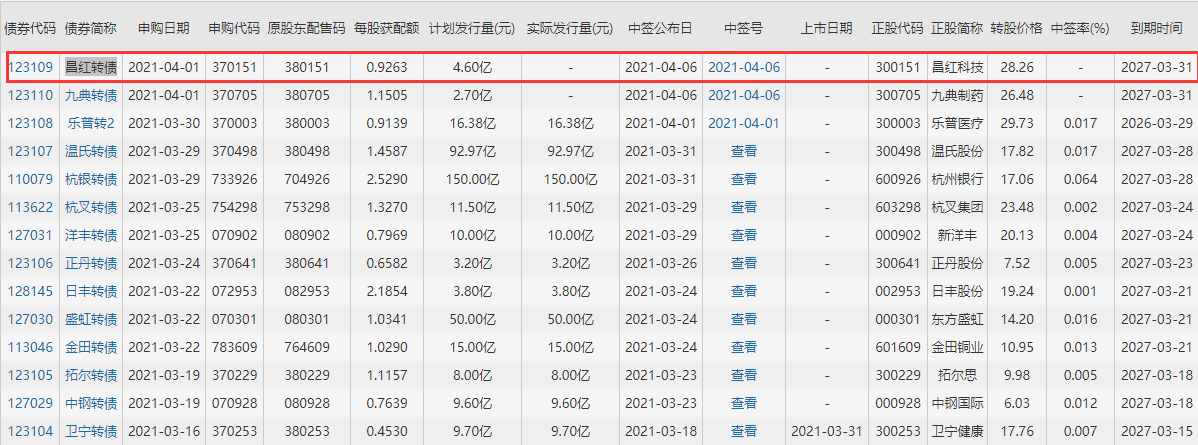Open bond code link 123104
The width and height of the screenshot is (1198, 445).
[31, 432]
